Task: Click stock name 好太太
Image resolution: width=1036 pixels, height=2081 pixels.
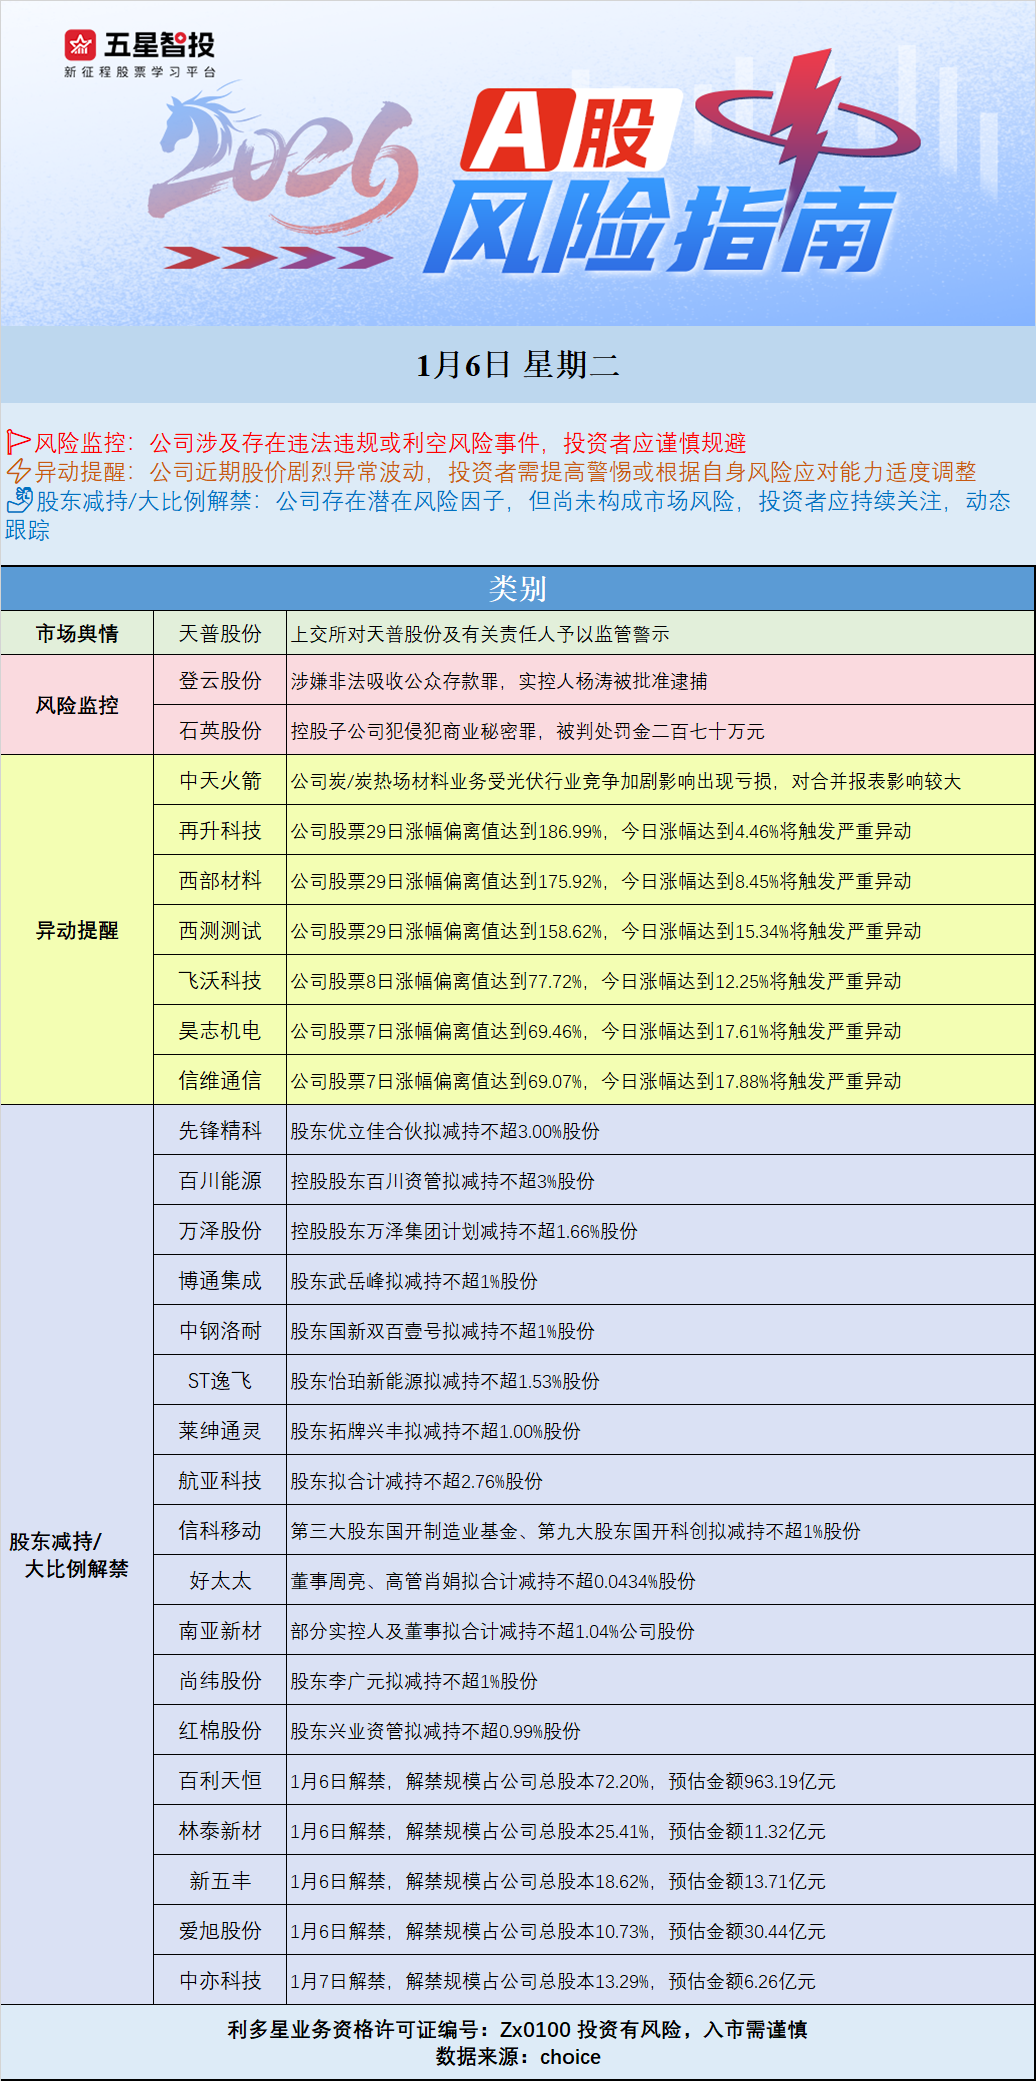Action: 220,1581
